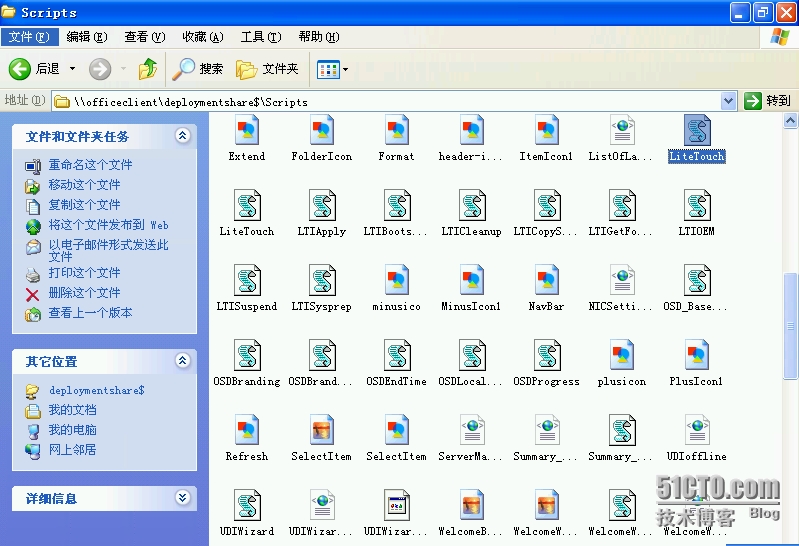
Task: Click the Views icon in toolbar
Action: [x=328, y=69]
